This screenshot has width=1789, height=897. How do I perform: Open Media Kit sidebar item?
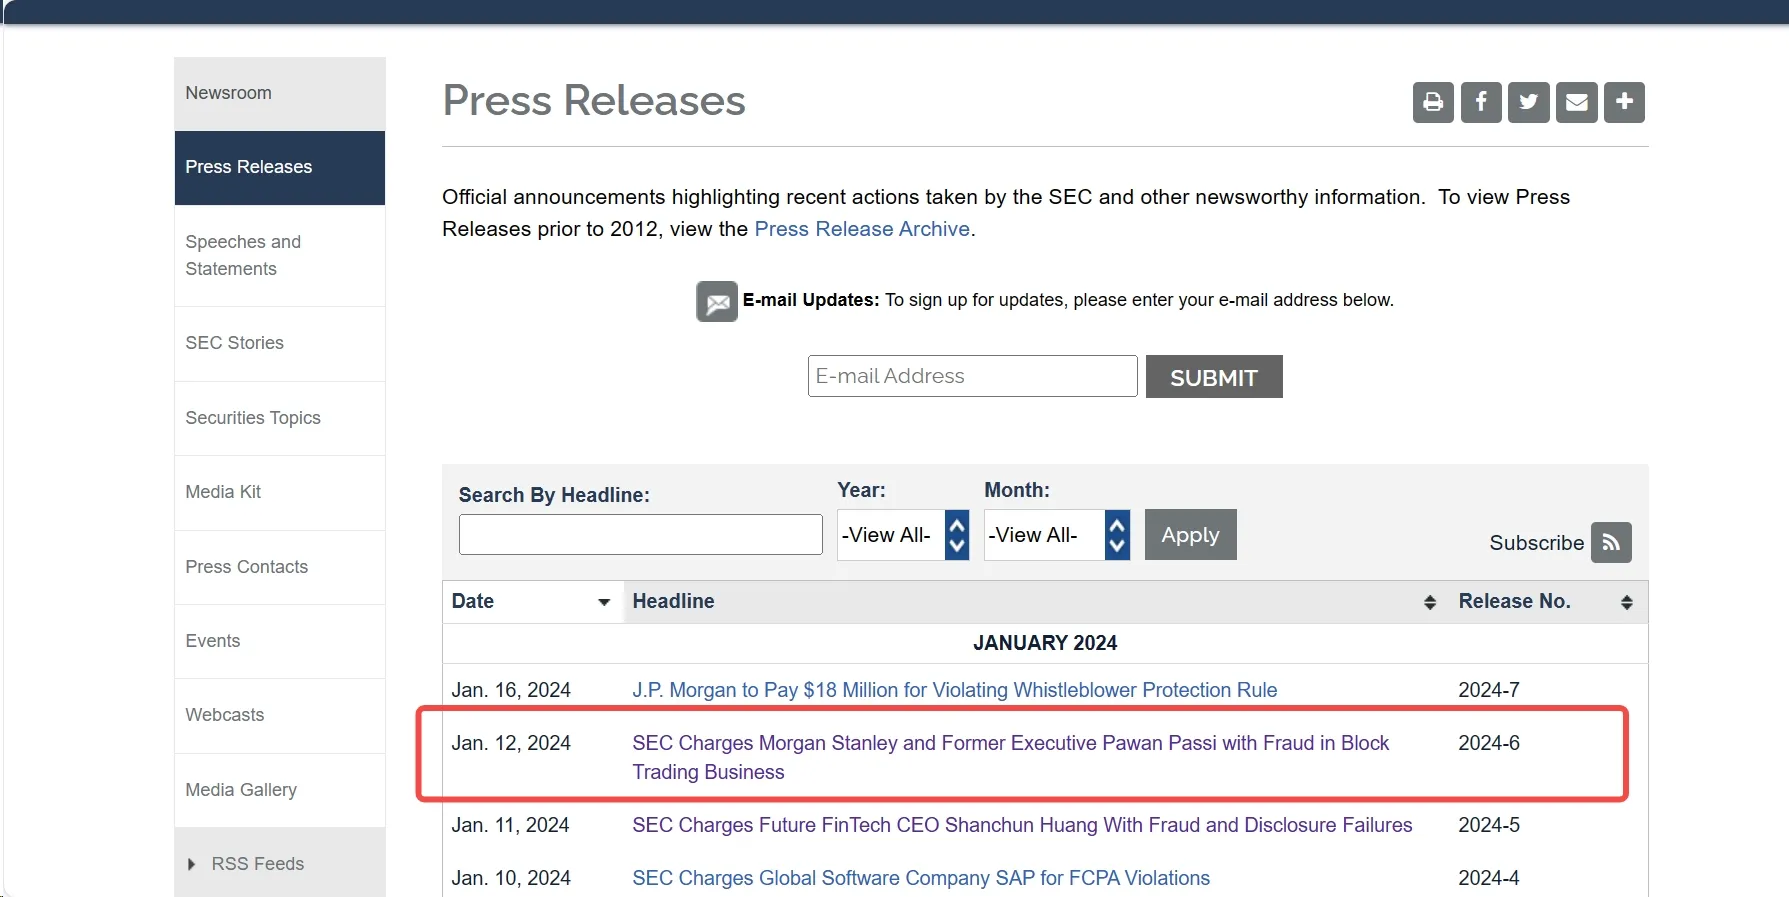tap(280, 493)
